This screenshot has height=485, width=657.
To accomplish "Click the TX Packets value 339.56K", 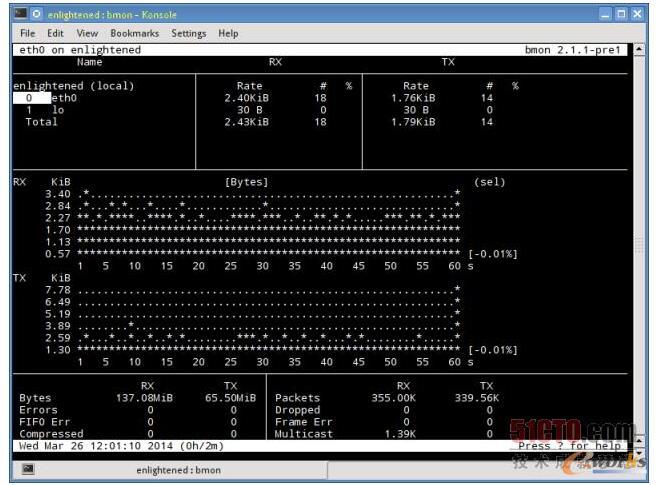I will coord(477,398).
